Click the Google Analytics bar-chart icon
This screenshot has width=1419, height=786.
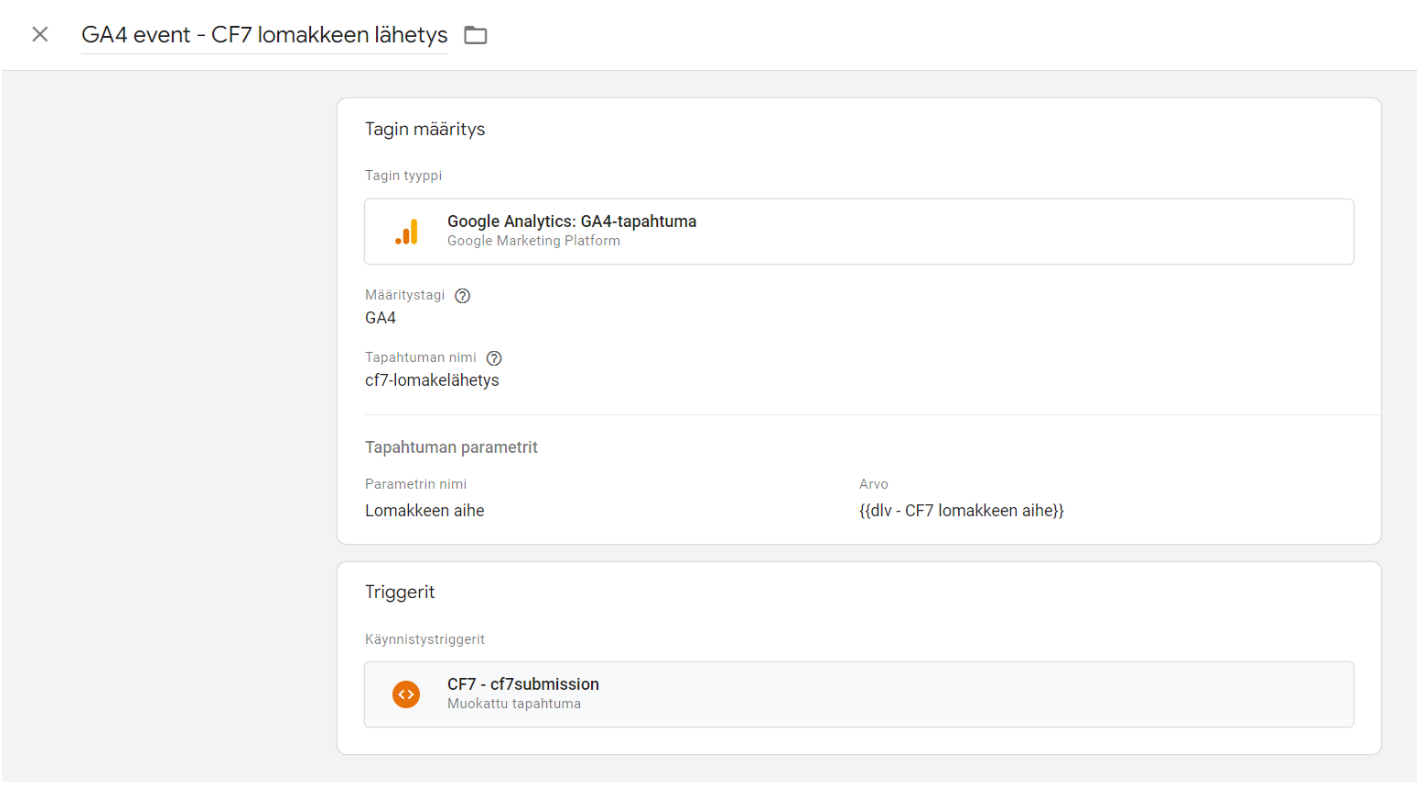pyautogui.click(x=406, y=231)
